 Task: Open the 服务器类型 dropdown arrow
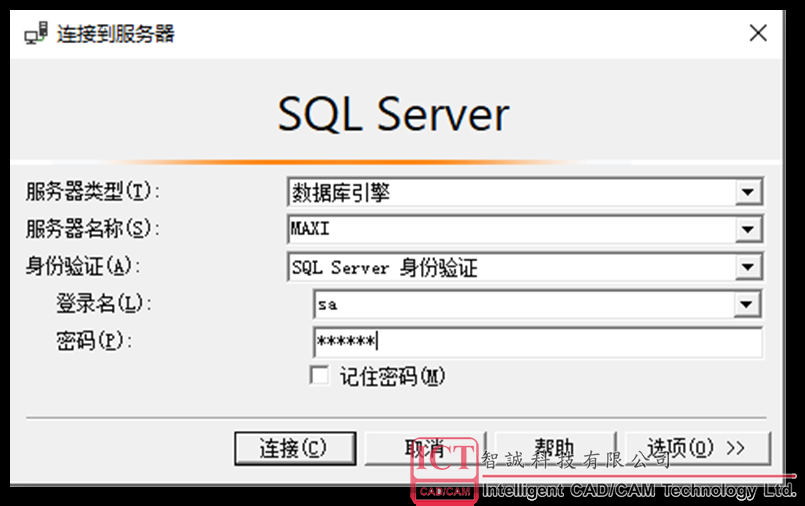coord(748,192)
